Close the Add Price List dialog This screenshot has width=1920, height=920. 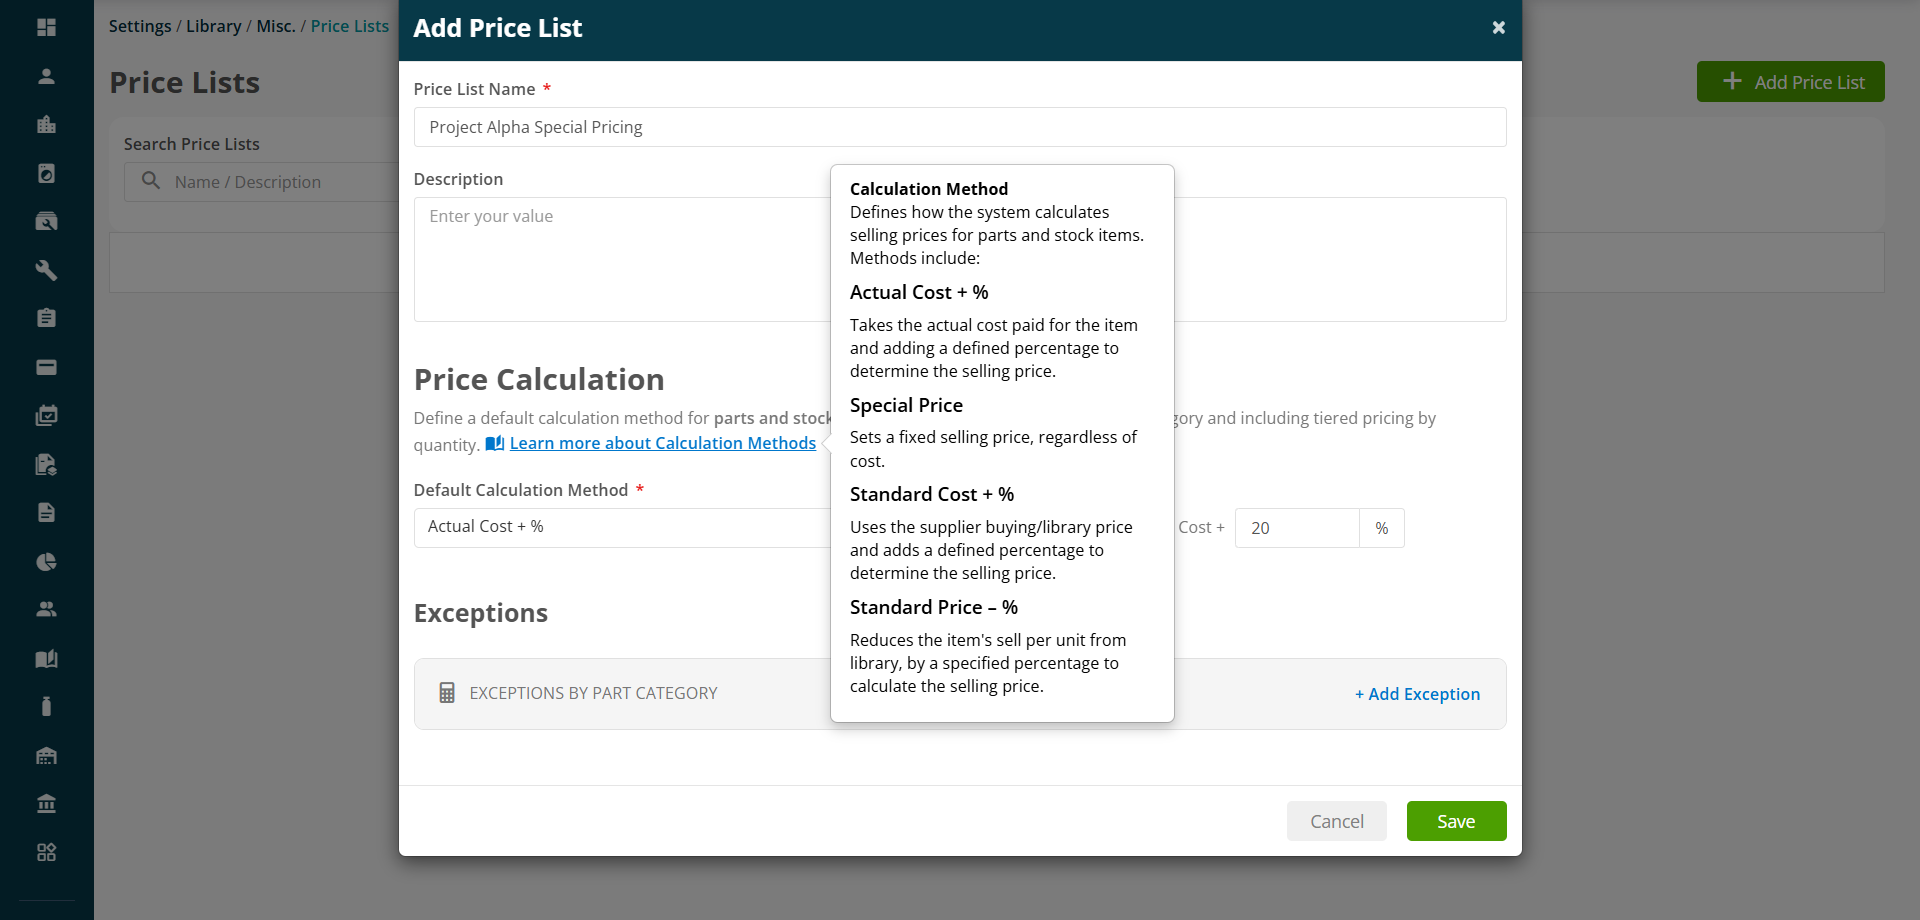click(1498, 28)
